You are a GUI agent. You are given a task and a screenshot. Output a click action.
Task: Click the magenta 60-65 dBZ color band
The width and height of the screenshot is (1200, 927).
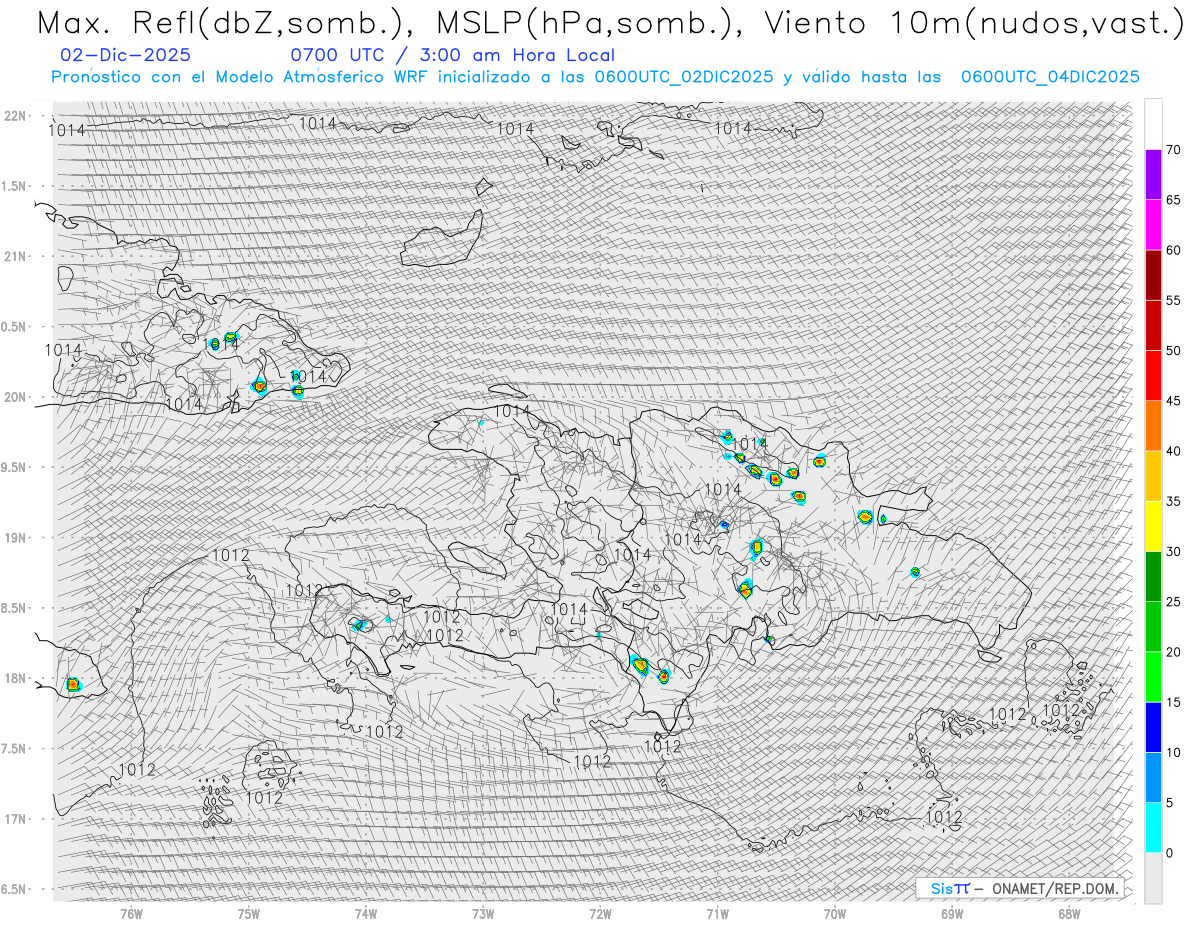(x=1153, y=225)
